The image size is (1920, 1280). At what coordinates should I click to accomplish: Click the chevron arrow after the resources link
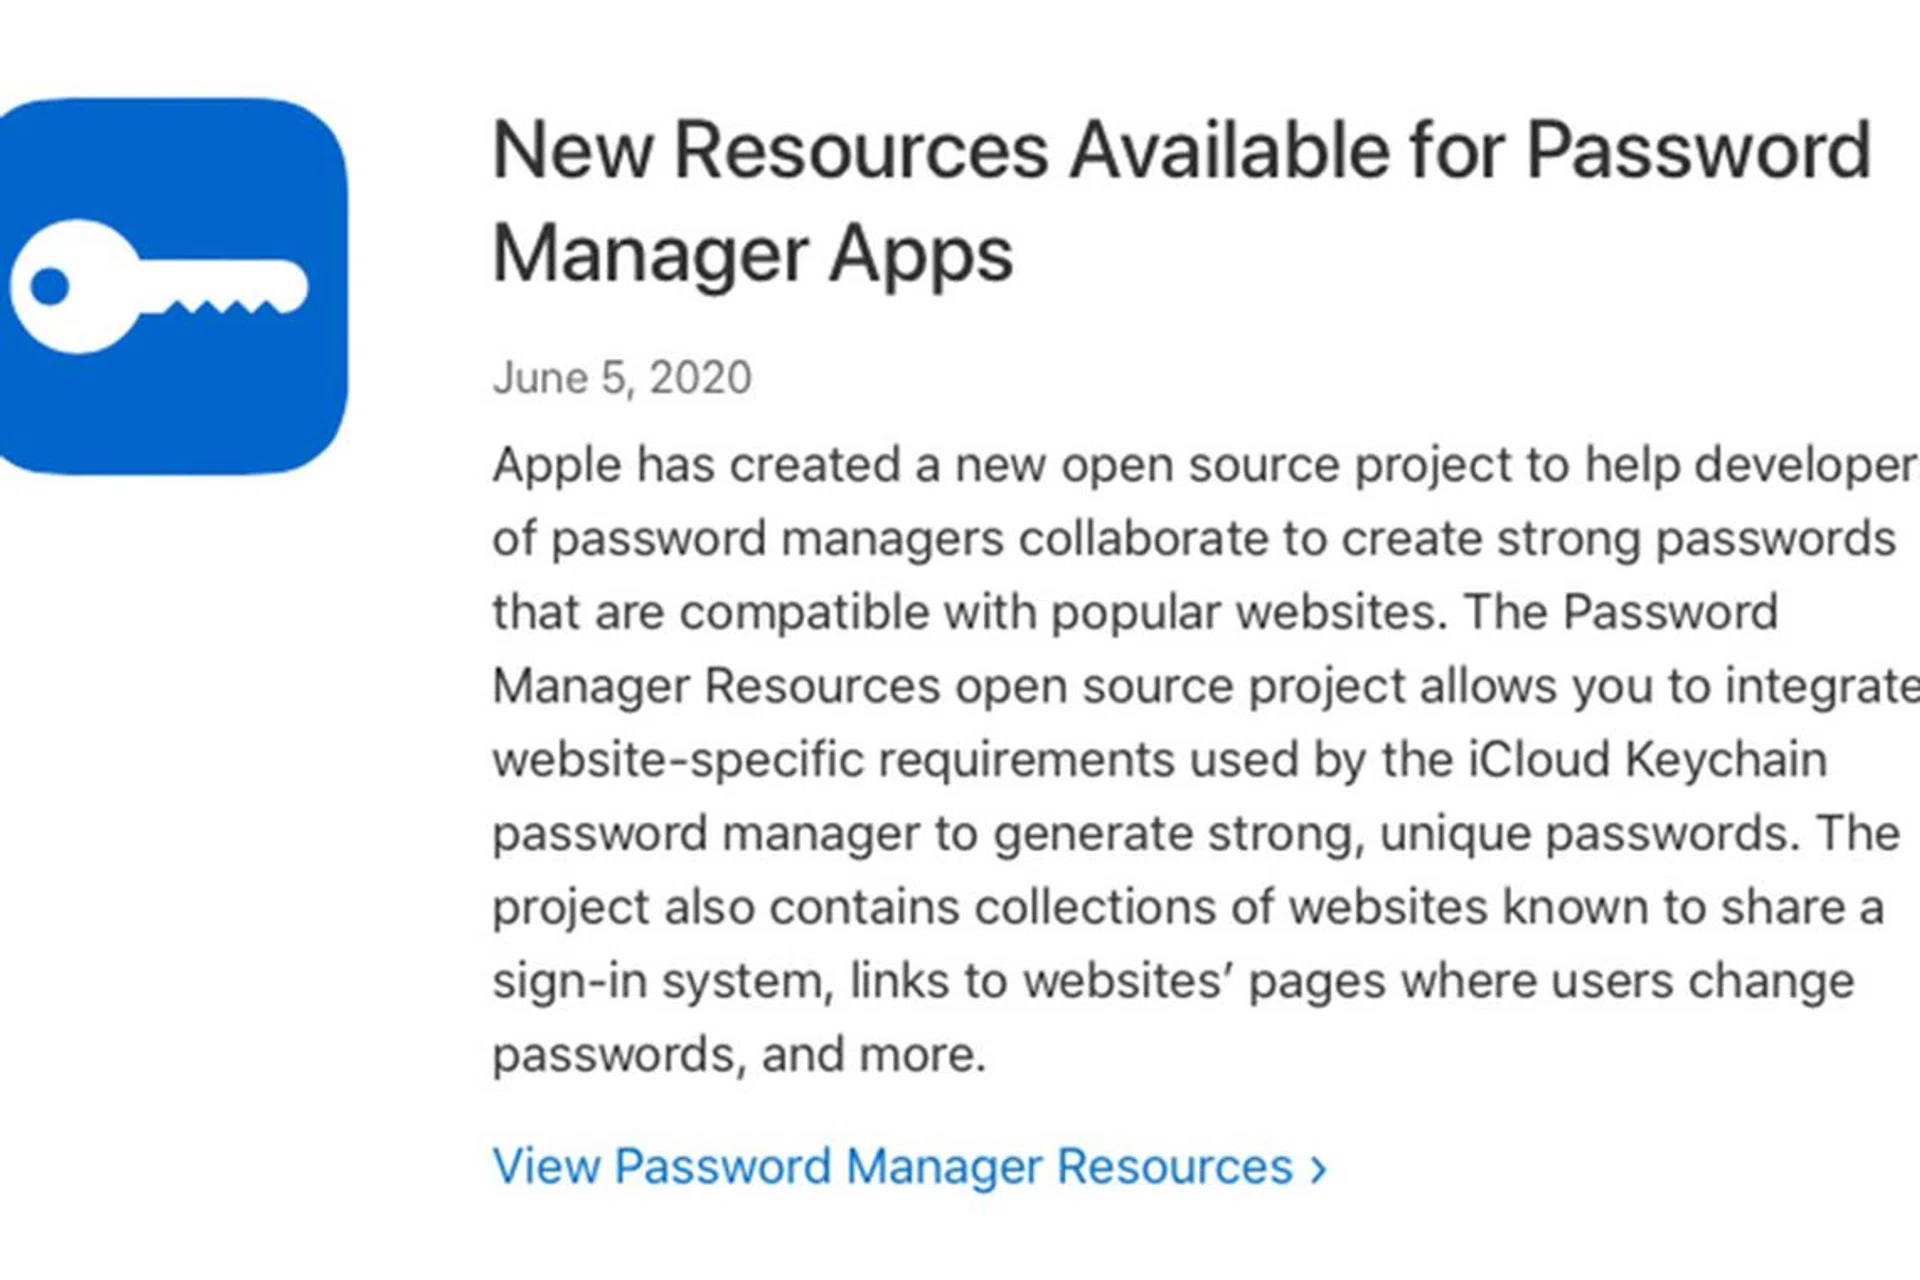coord(1319,1169)
